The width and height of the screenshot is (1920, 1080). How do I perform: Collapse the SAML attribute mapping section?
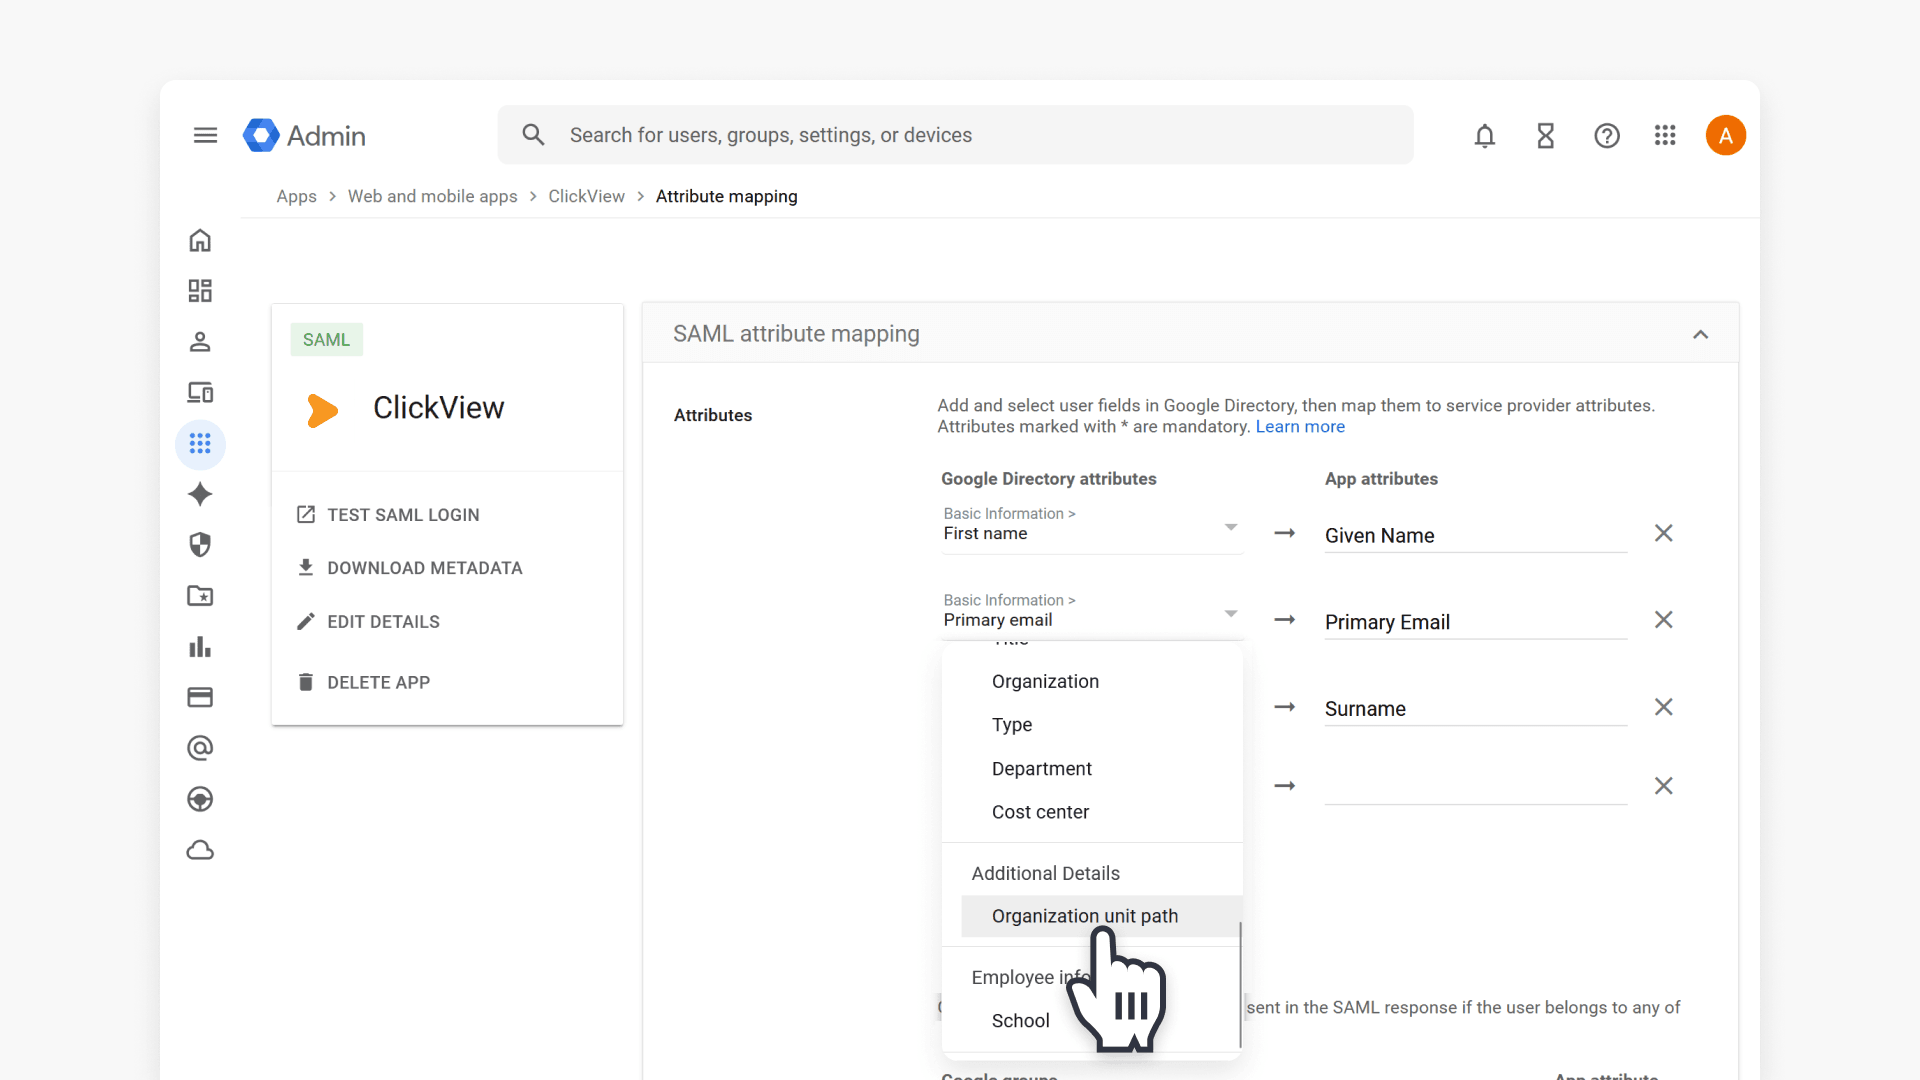(x=1701, y=335)
